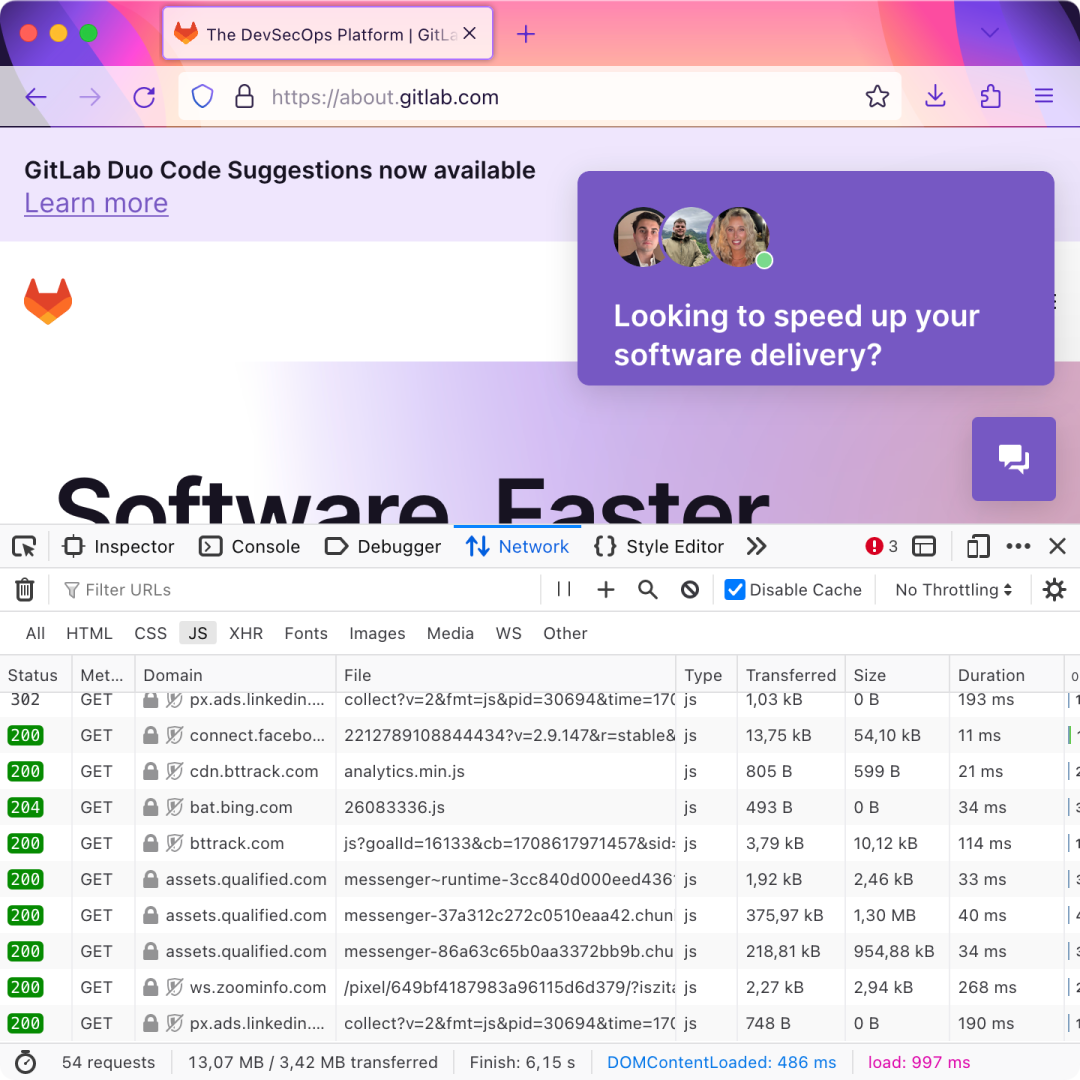The width and height of the screenshot is (1080, 1080).
Task: Open network request search with magnifier icon
Action: point(647,589)
